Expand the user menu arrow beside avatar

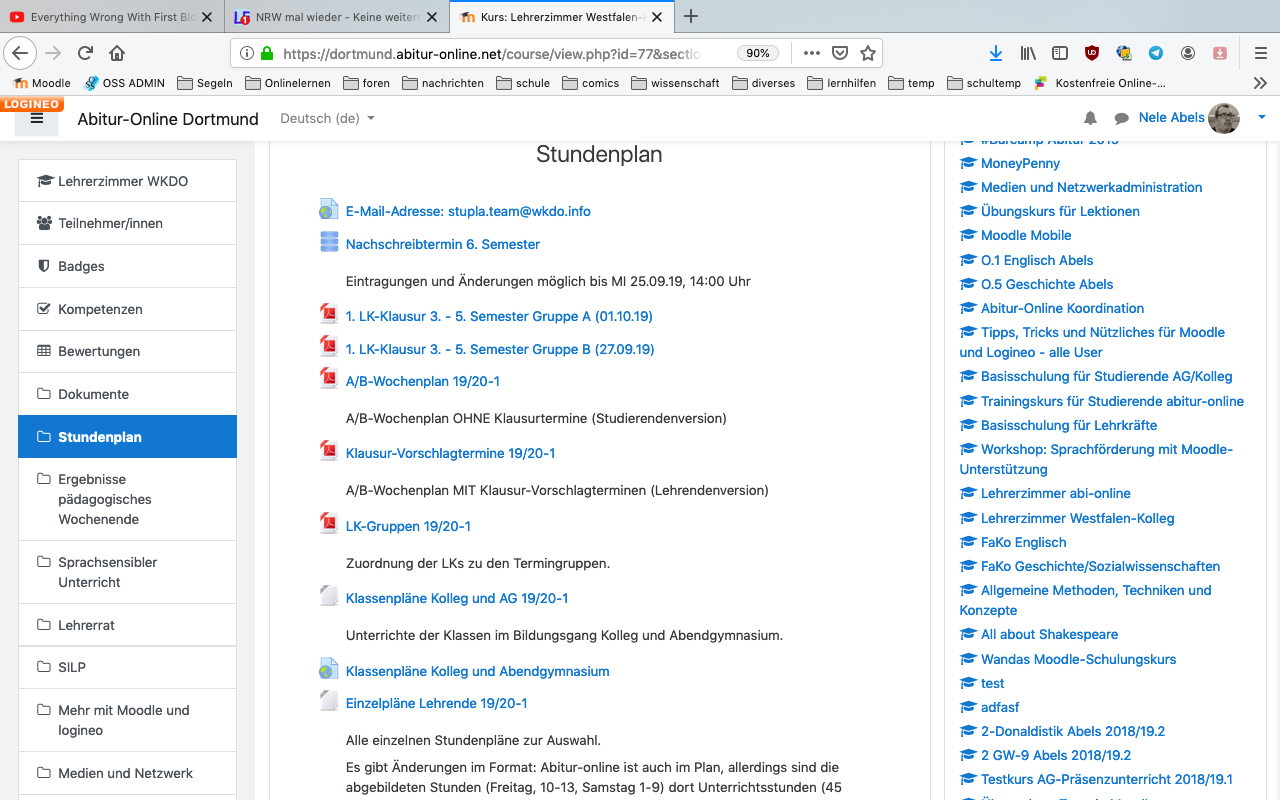pyautogui.click(x=1261, y=118)
